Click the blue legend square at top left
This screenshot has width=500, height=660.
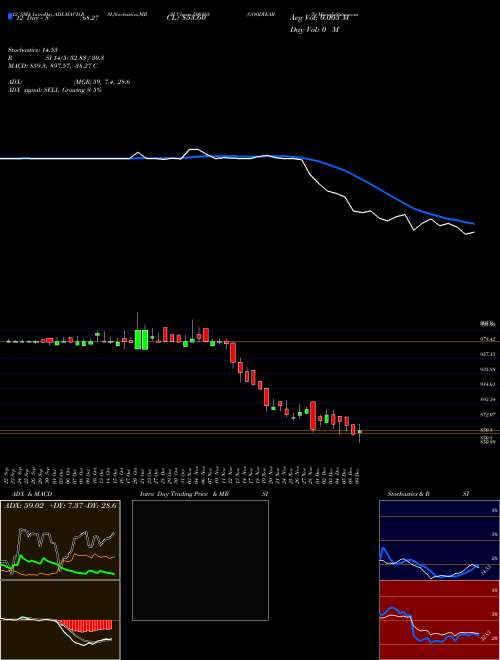tap(11, 16)
